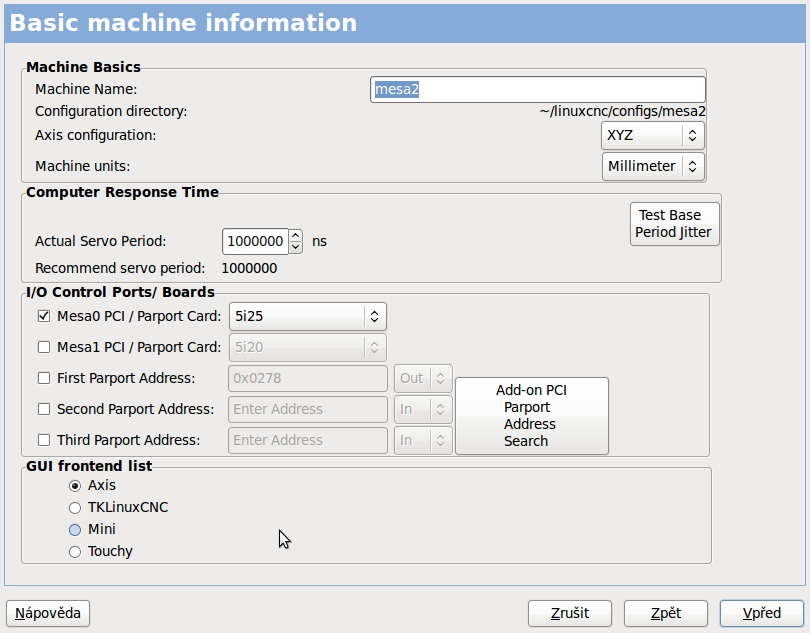Open the Axis configuration dropdown

point(653,135)
